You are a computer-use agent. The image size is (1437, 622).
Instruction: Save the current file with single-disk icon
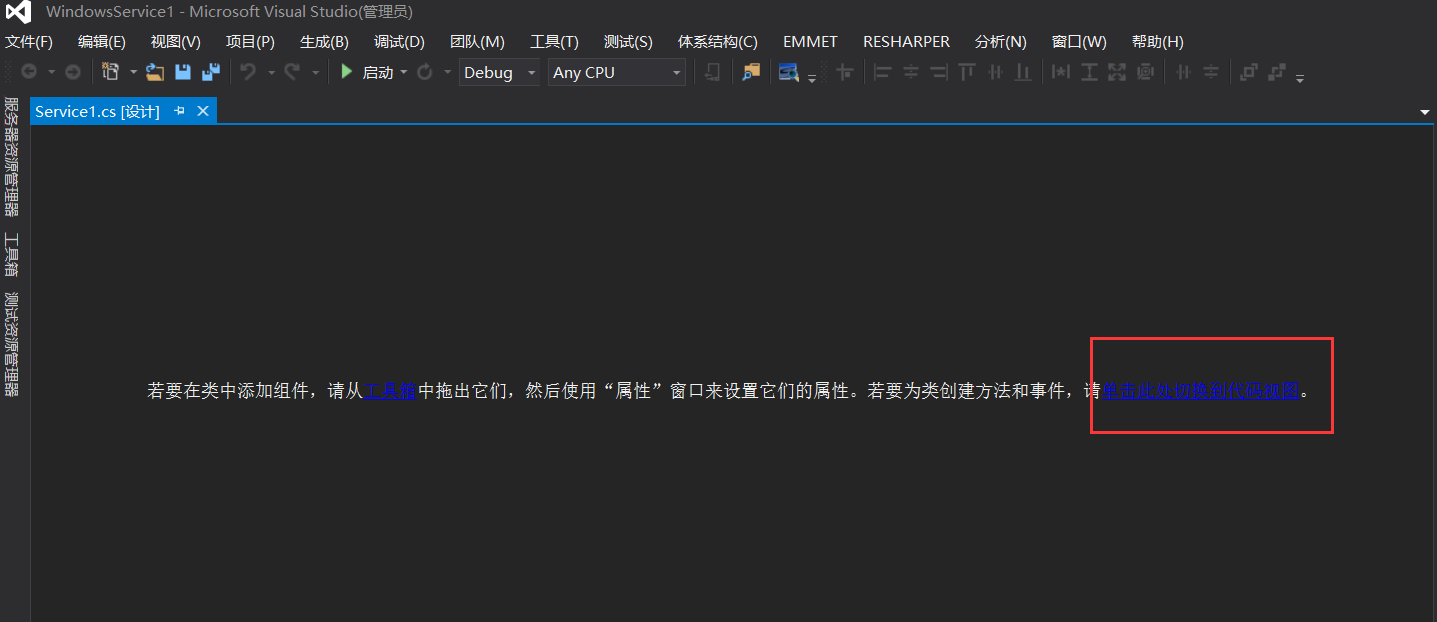pos(183,72)
